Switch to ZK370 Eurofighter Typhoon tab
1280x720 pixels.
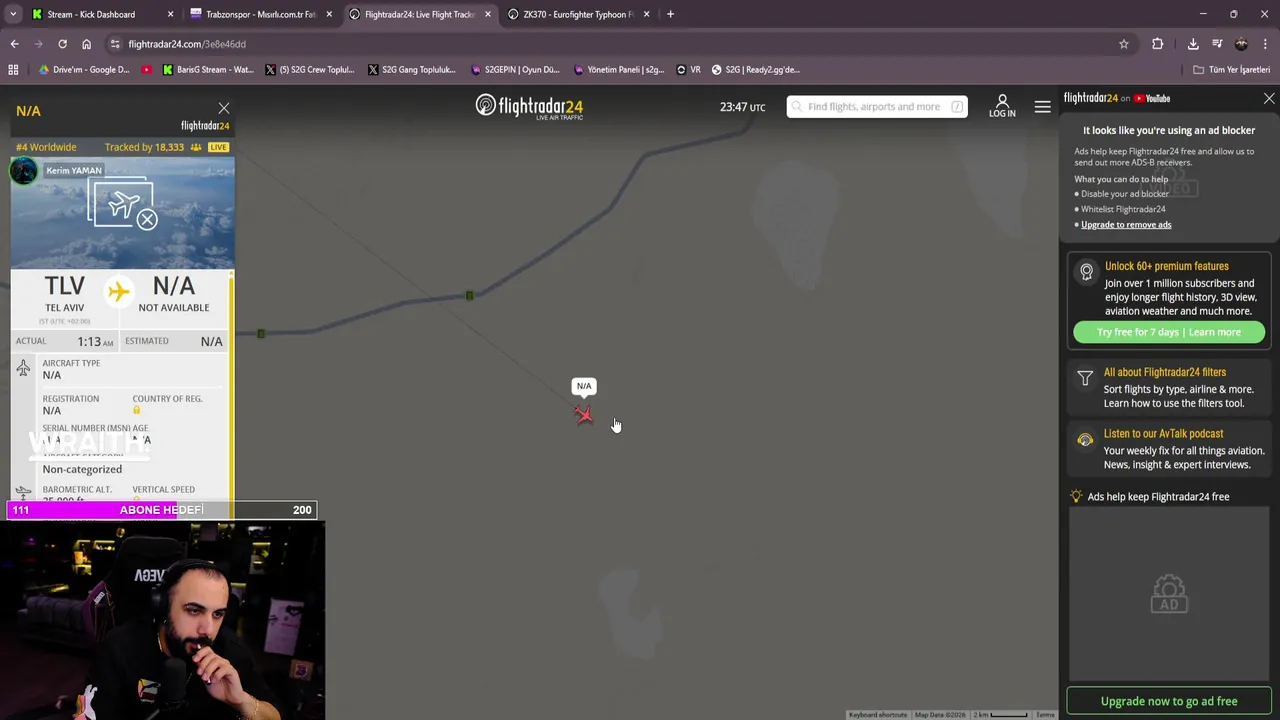pyautogui.click(x=578, y=14)
